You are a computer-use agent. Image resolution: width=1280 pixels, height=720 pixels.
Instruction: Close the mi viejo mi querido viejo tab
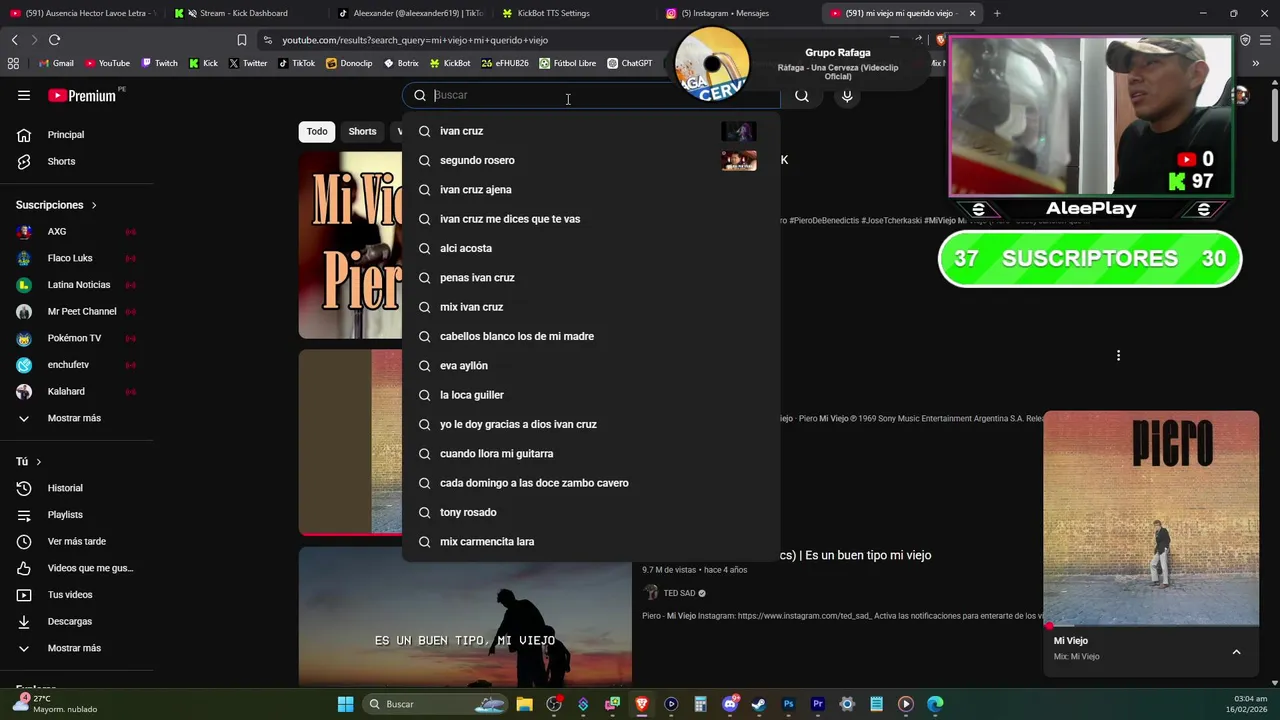(x=972, y=13)
